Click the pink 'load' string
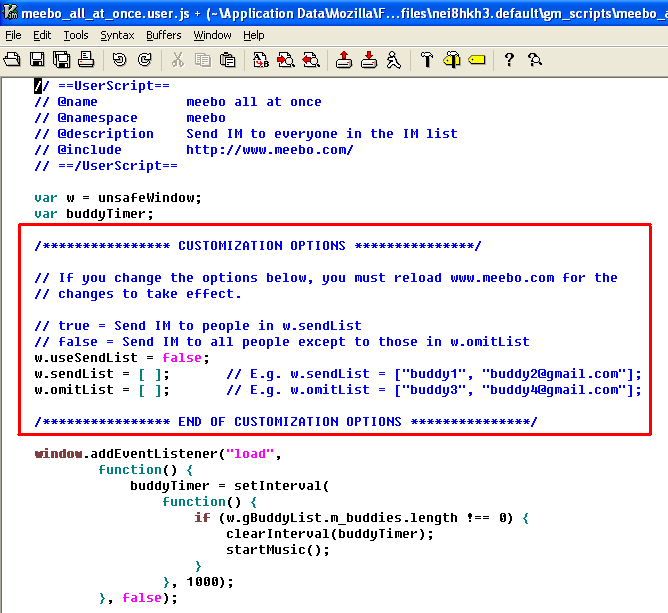668x613 pixels. click(x=250, y=454)
